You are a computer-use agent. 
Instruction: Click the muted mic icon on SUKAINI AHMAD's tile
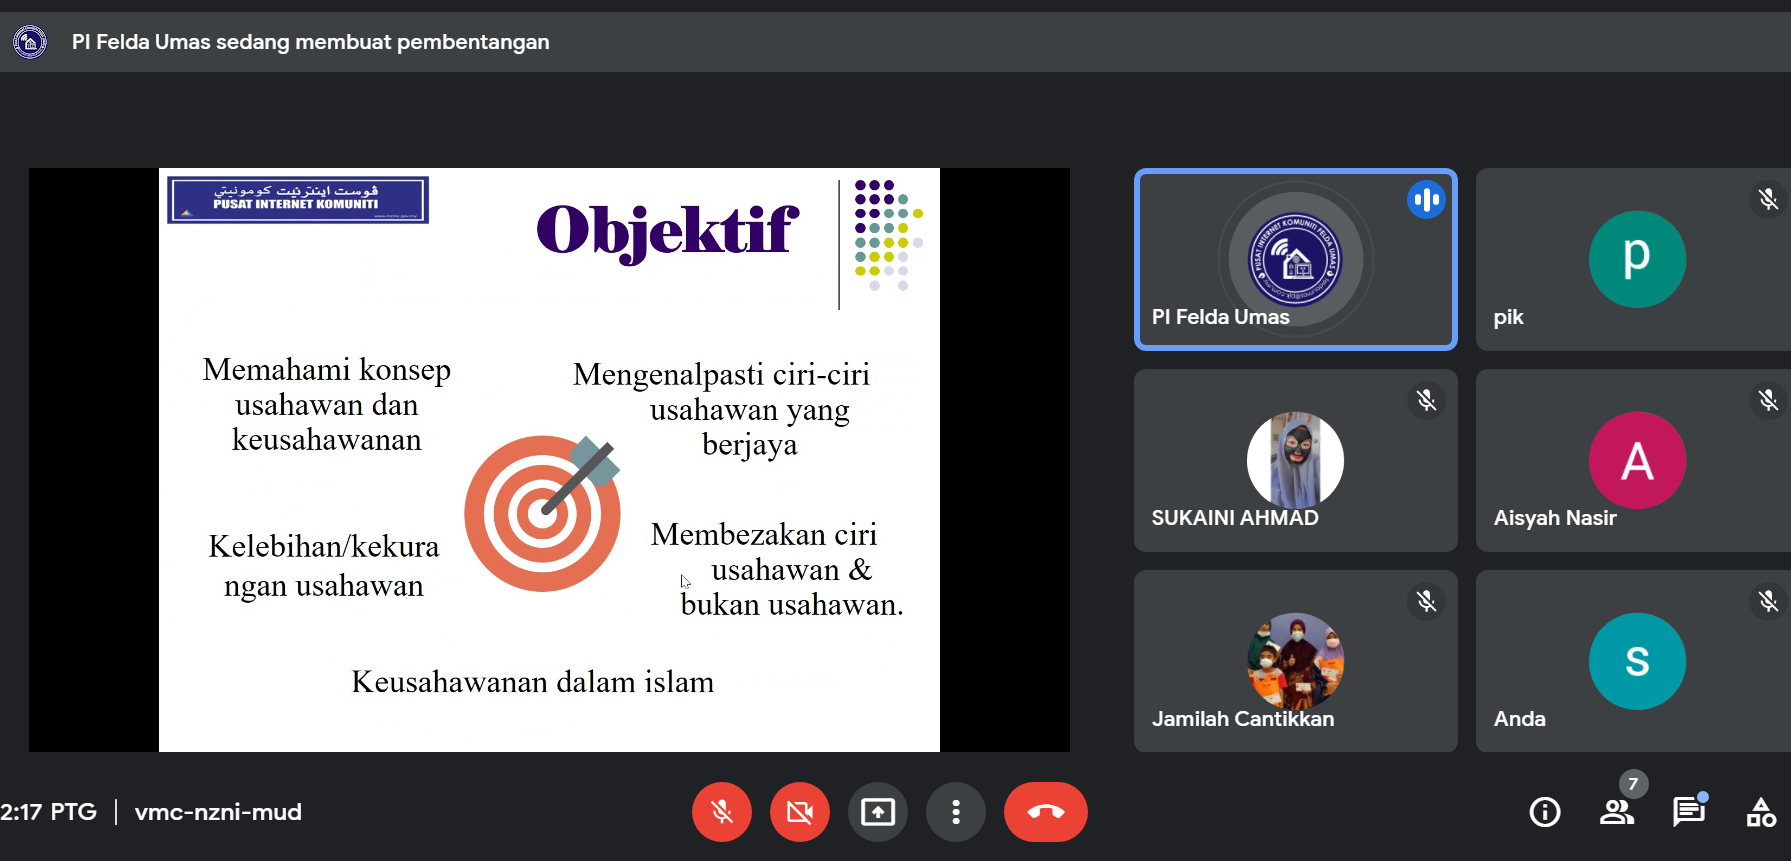tap(1426, 400)
